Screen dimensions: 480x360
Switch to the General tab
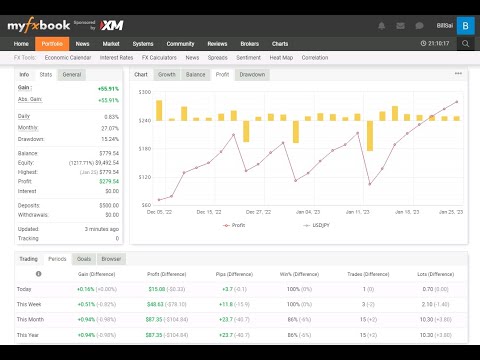click(x=72, y=74)
